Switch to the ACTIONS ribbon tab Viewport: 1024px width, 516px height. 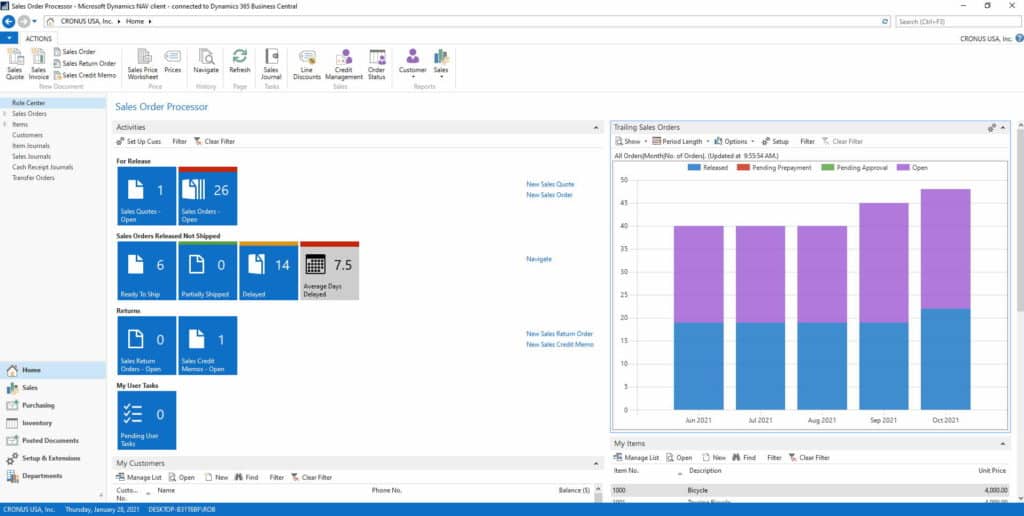[39, 39]
